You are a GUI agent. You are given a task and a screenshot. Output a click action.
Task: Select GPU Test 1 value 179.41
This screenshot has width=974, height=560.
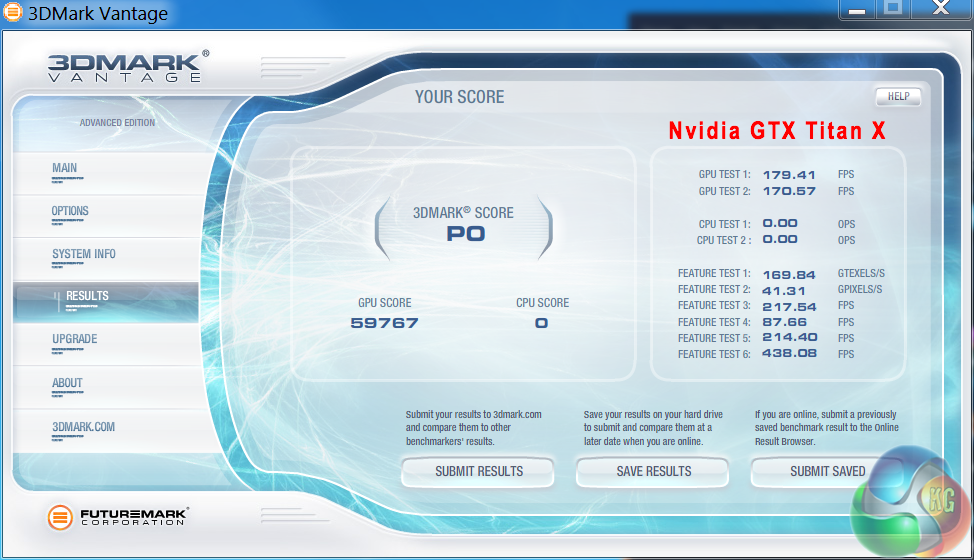coord(789,175)
